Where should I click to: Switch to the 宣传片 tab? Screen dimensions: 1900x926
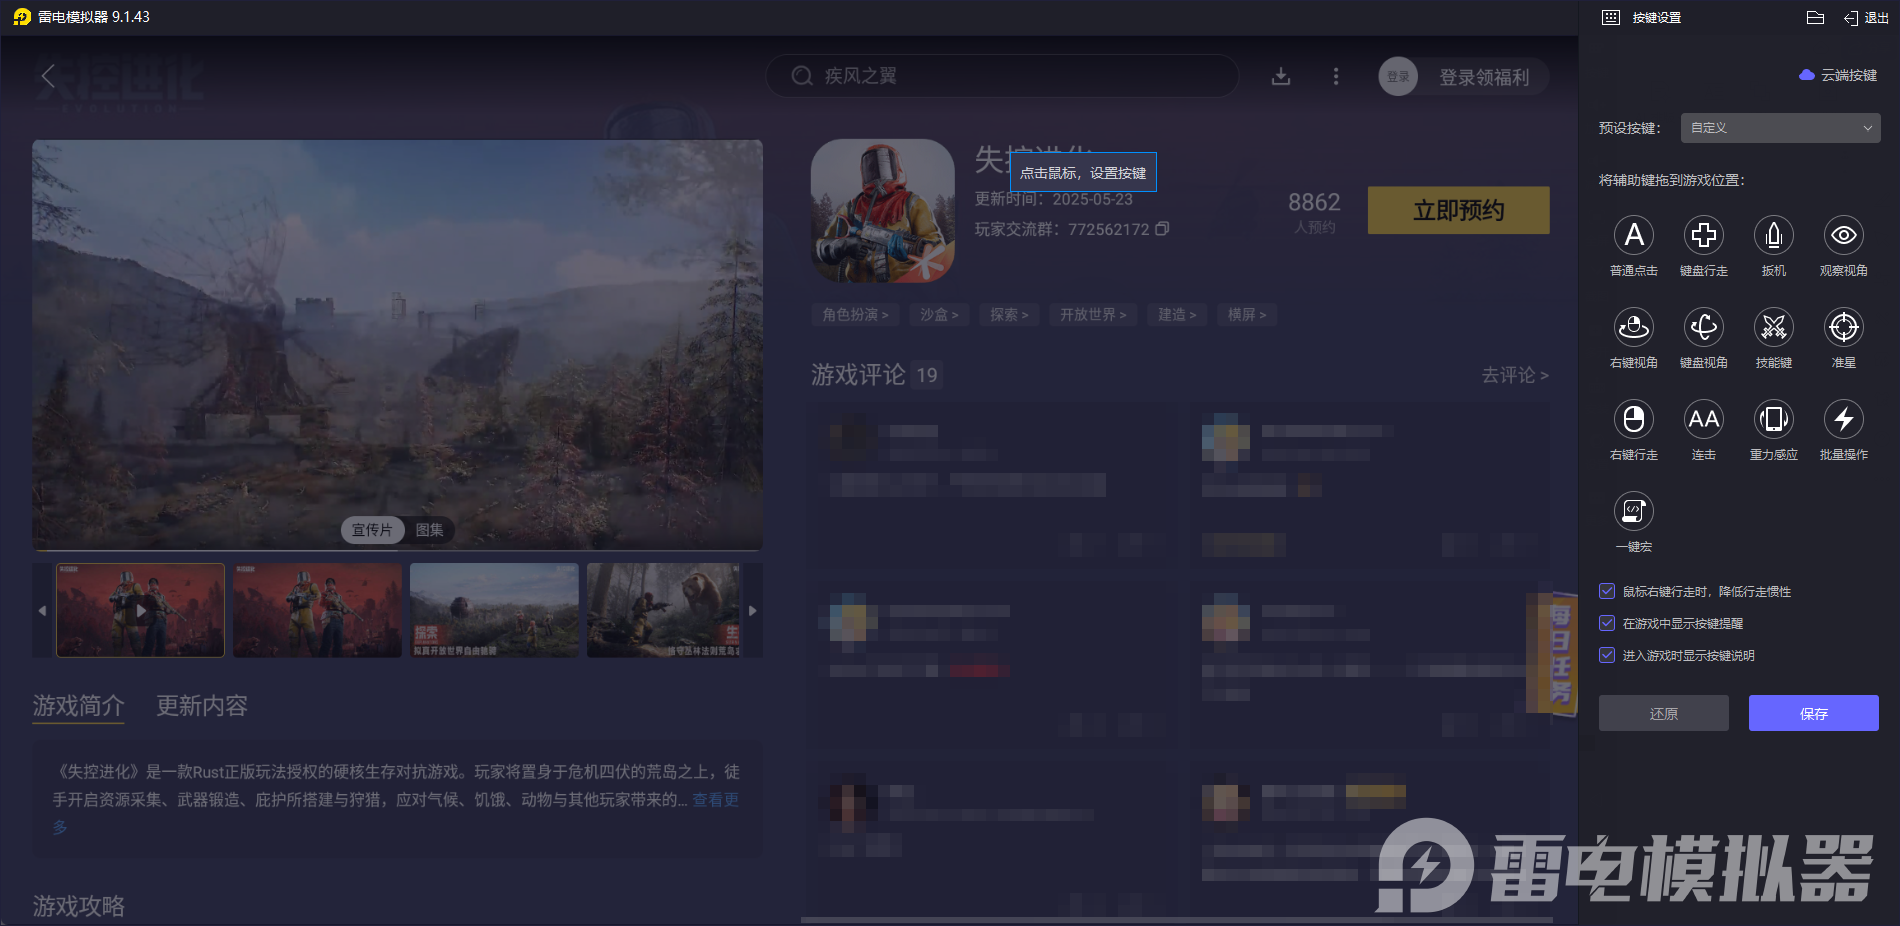point(372,530)
